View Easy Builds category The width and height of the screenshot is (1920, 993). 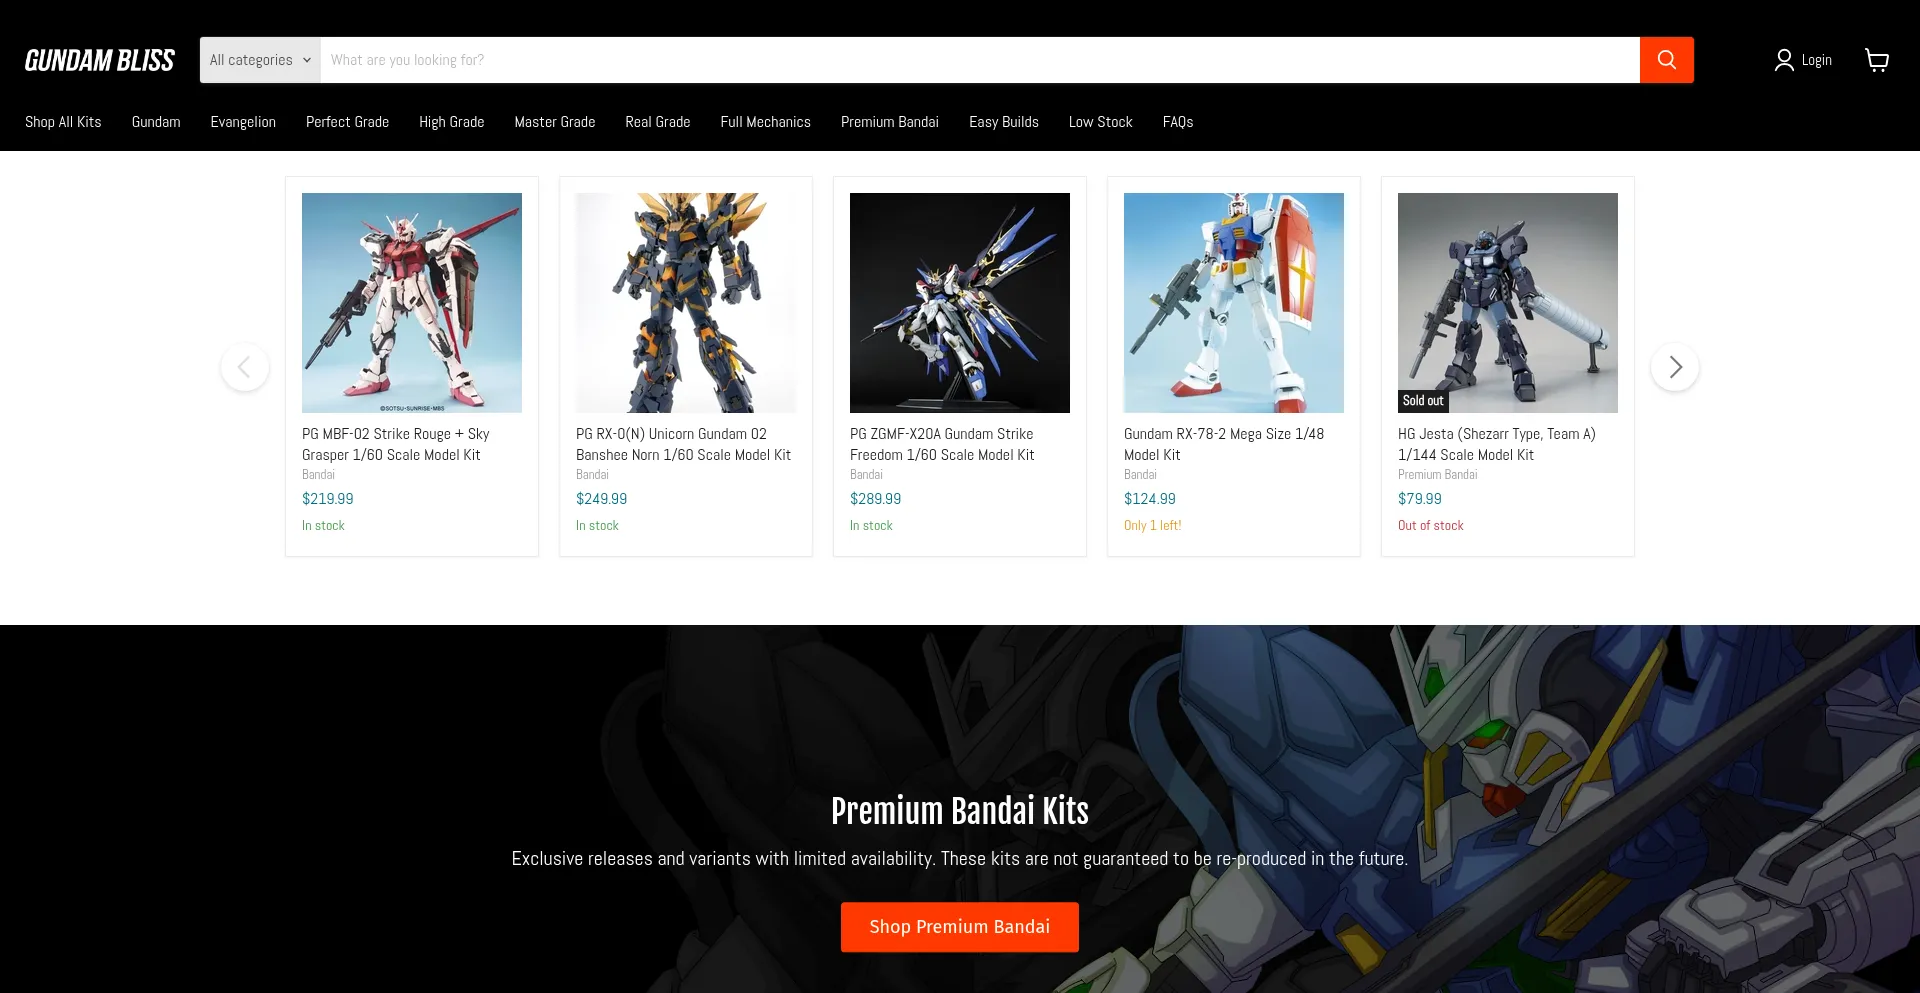coord(1004,122)
